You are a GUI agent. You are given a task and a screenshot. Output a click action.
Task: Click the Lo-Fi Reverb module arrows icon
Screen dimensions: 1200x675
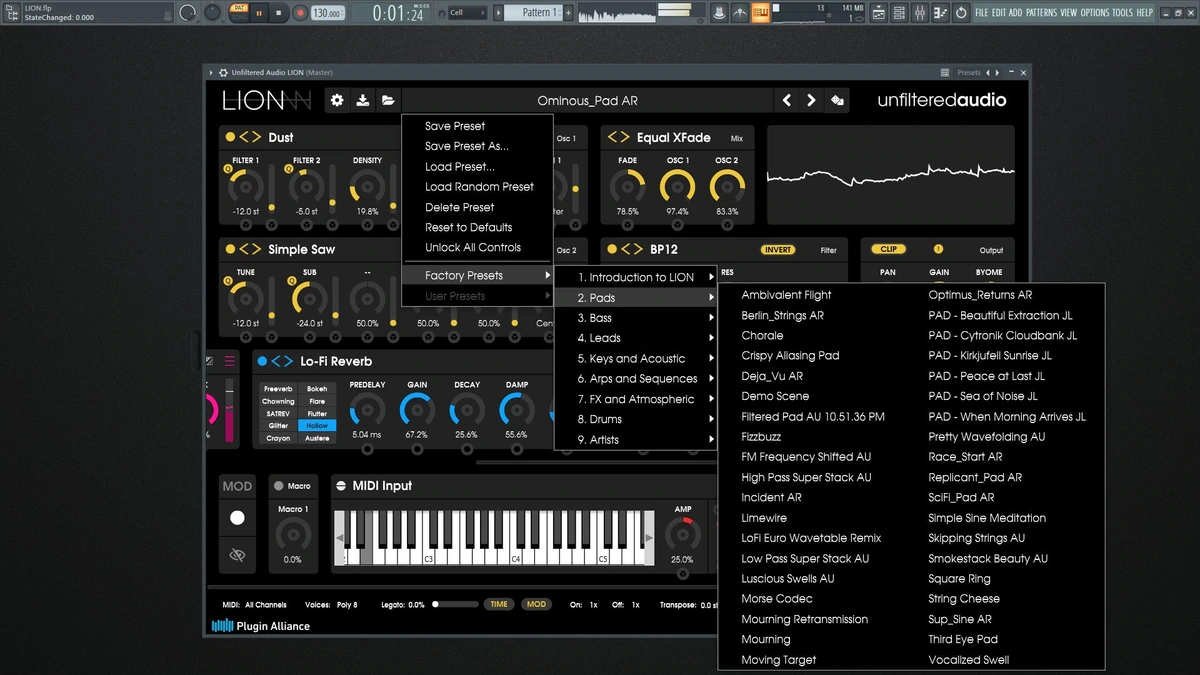(282, 361)
